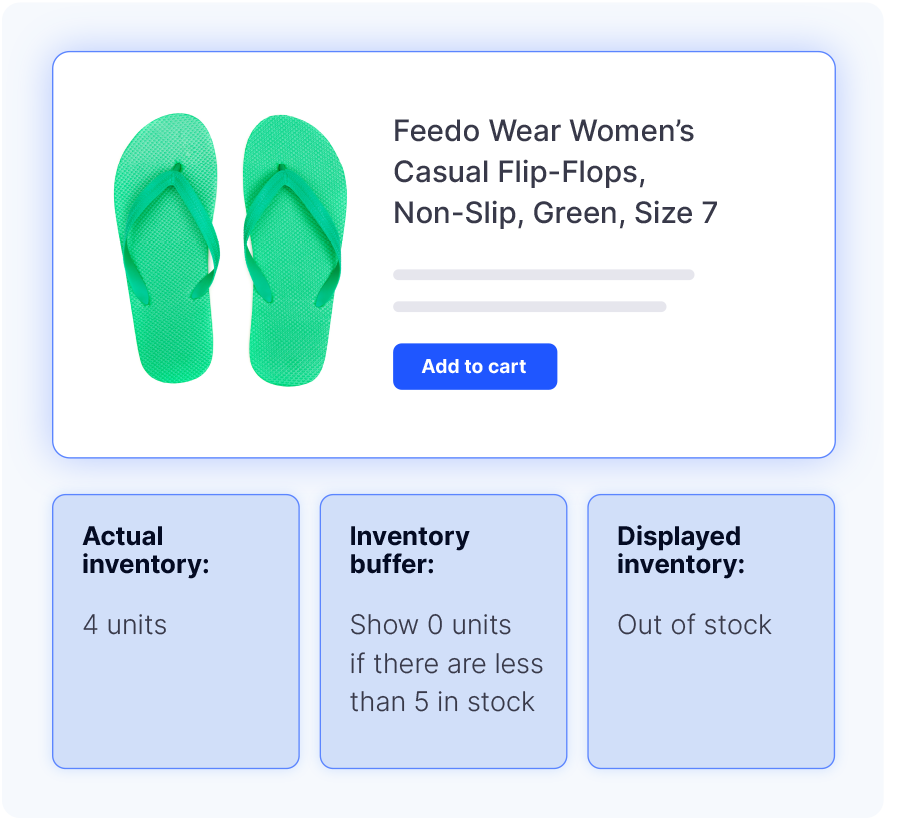Select the 'Actual inventory:' heading
900x819 pixels.
(x=146, y=550)
